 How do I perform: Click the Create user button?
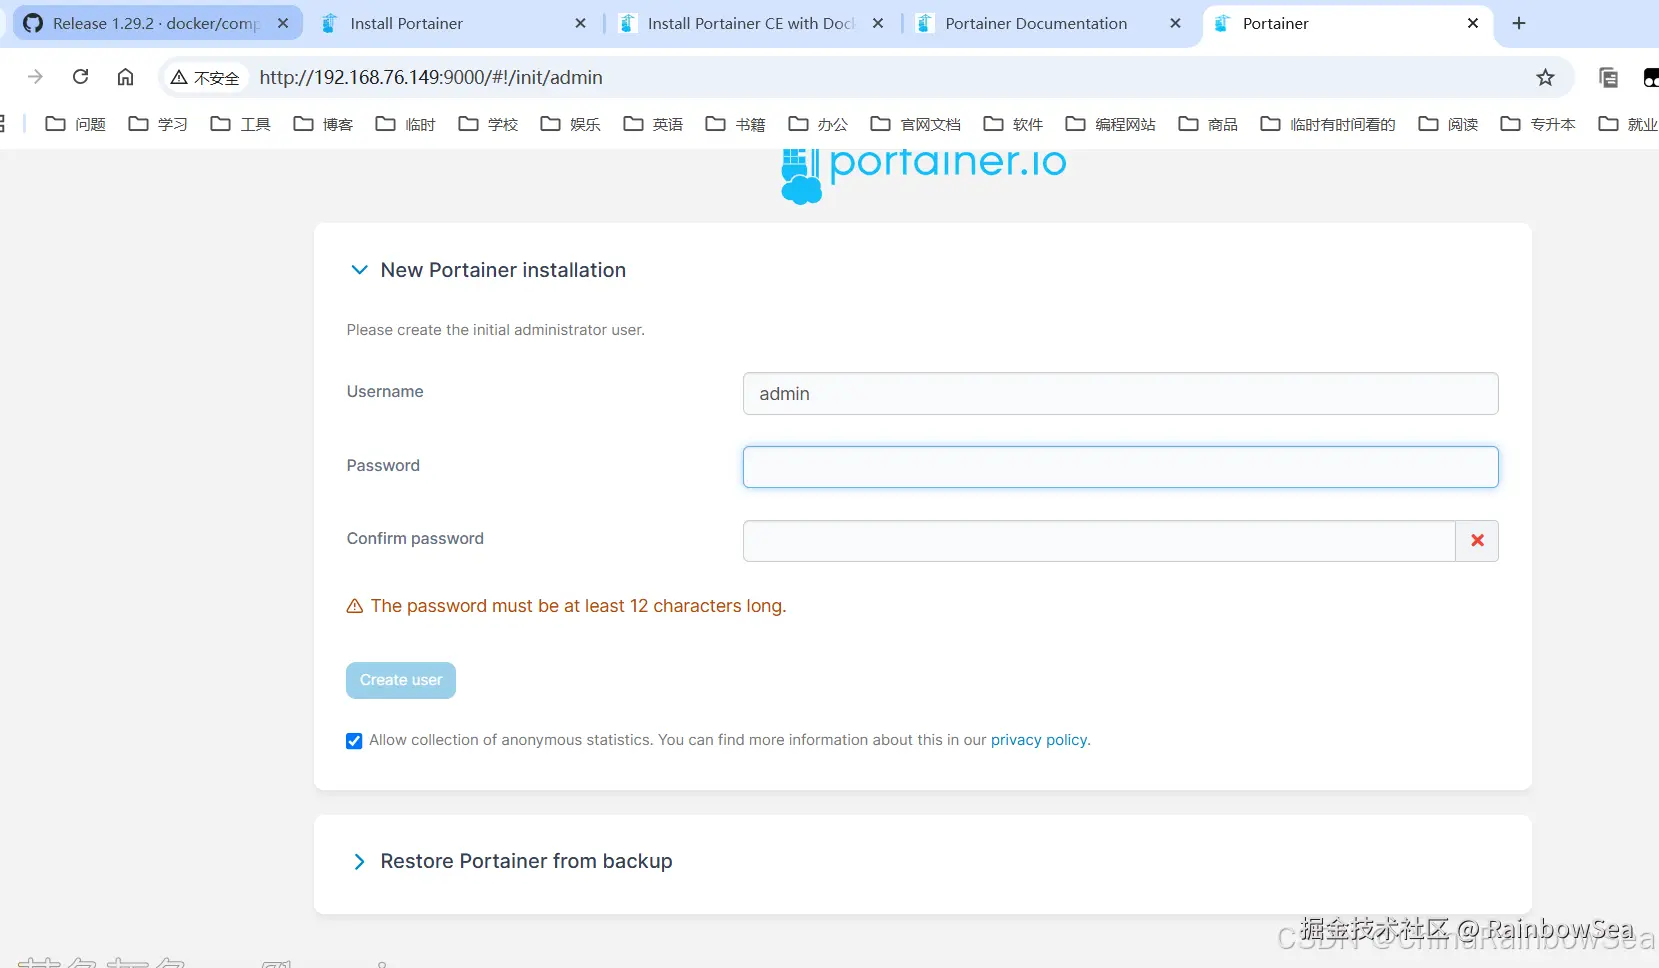pos(401,680)
